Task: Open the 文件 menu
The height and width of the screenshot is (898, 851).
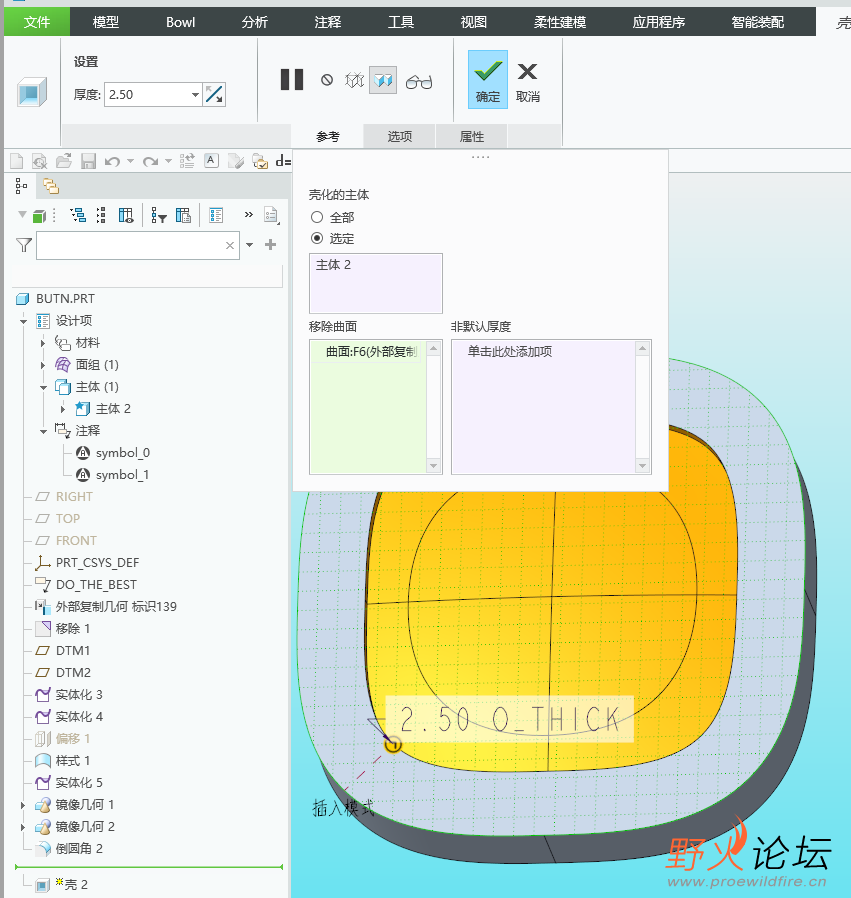Action: 37,22
